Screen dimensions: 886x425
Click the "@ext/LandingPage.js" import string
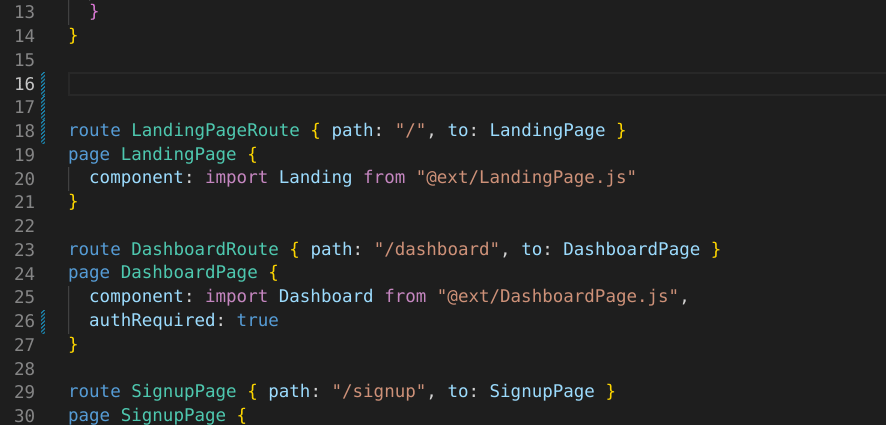(x=526, y=178)
